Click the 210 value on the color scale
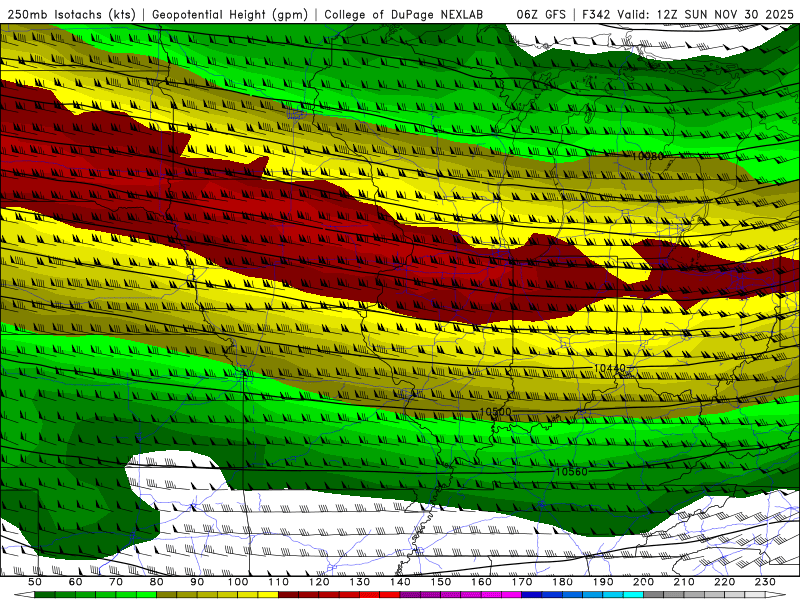 (684, 582)
